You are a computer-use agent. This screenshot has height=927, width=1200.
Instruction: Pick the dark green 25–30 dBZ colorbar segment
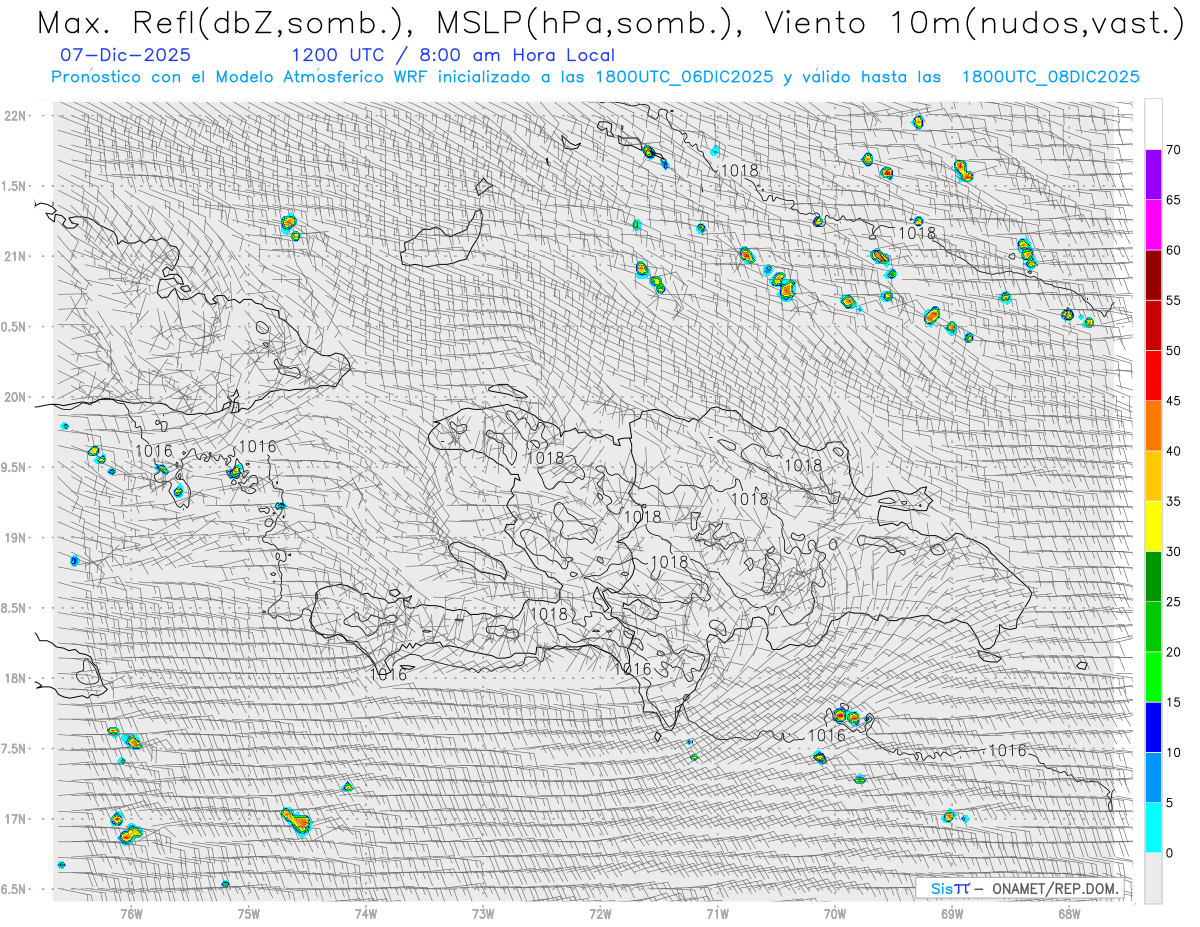[x=1153, y=576]
